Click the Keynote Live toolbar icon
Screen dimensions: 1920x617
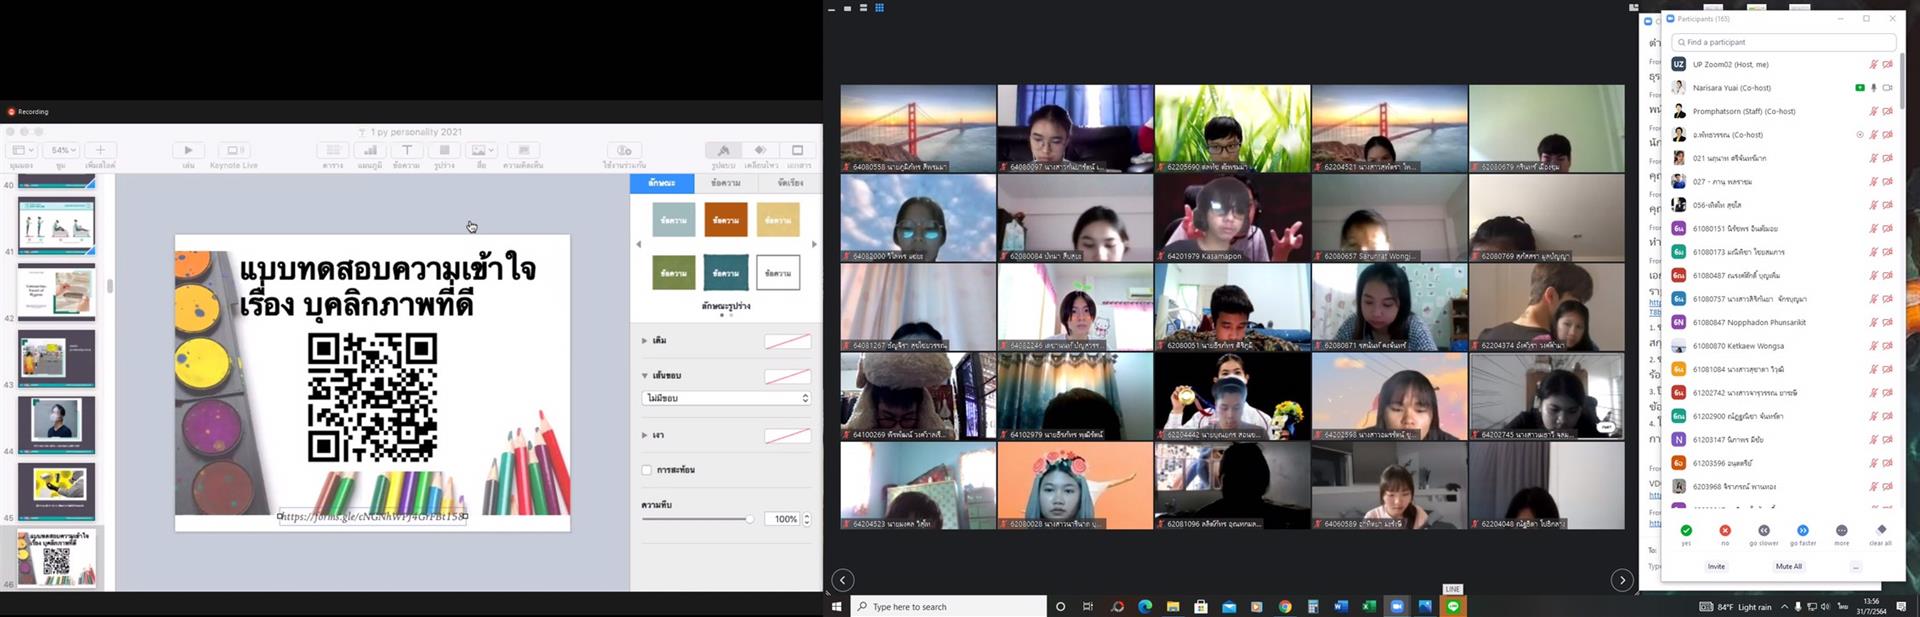click(234, 150)
